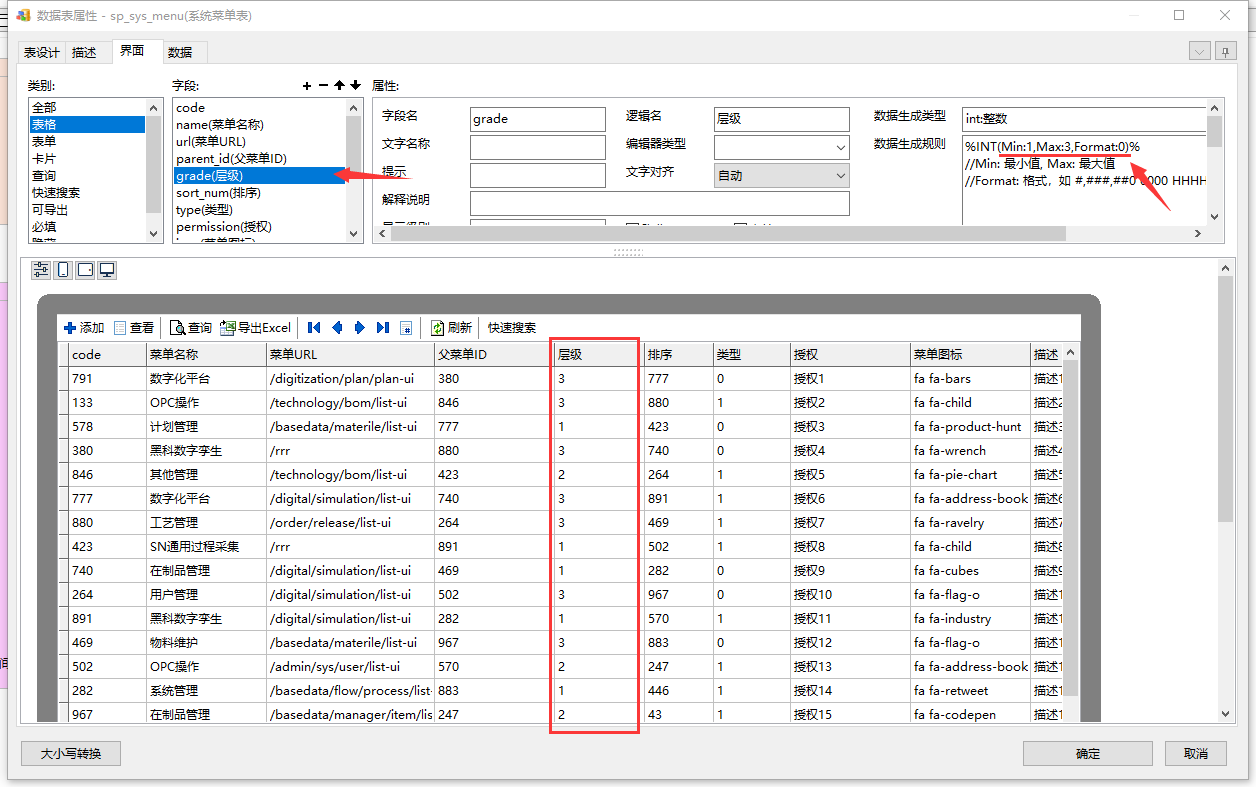
Task: Switch to the 描述 tab
Action: 85,52
